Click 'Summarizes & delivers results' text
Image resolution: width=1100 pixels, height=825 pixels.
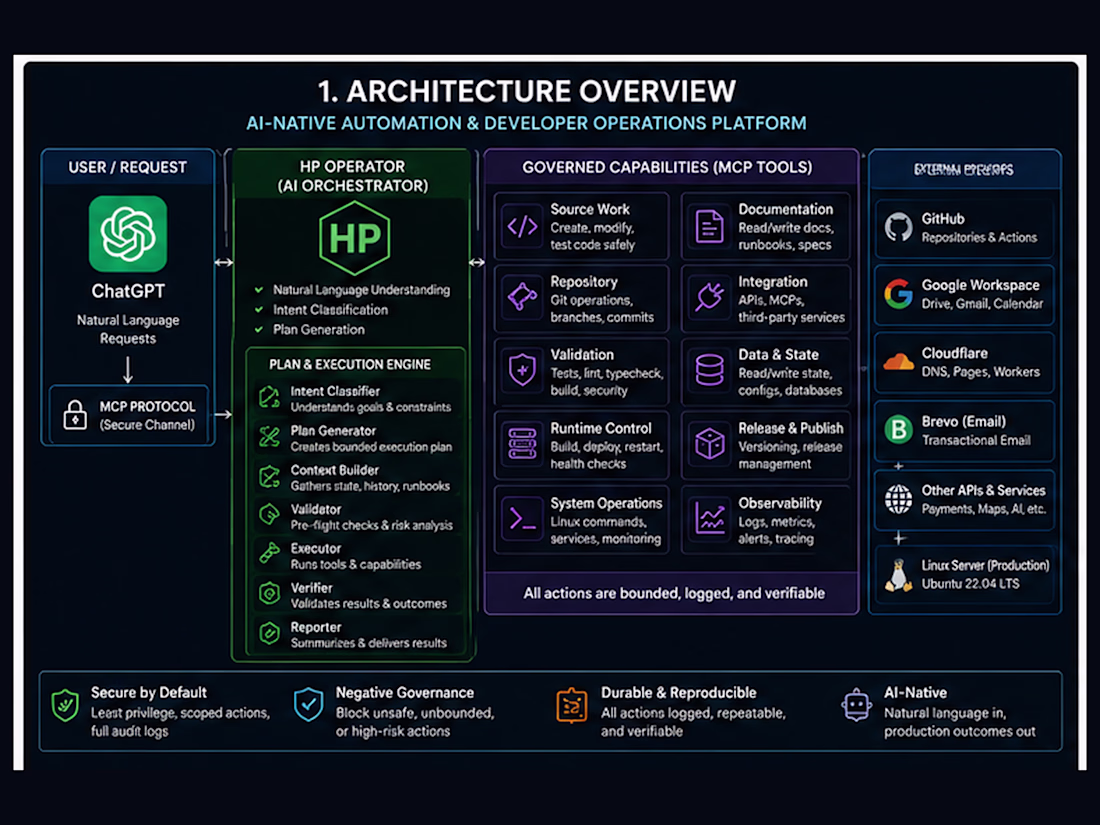tap(368, 643)
